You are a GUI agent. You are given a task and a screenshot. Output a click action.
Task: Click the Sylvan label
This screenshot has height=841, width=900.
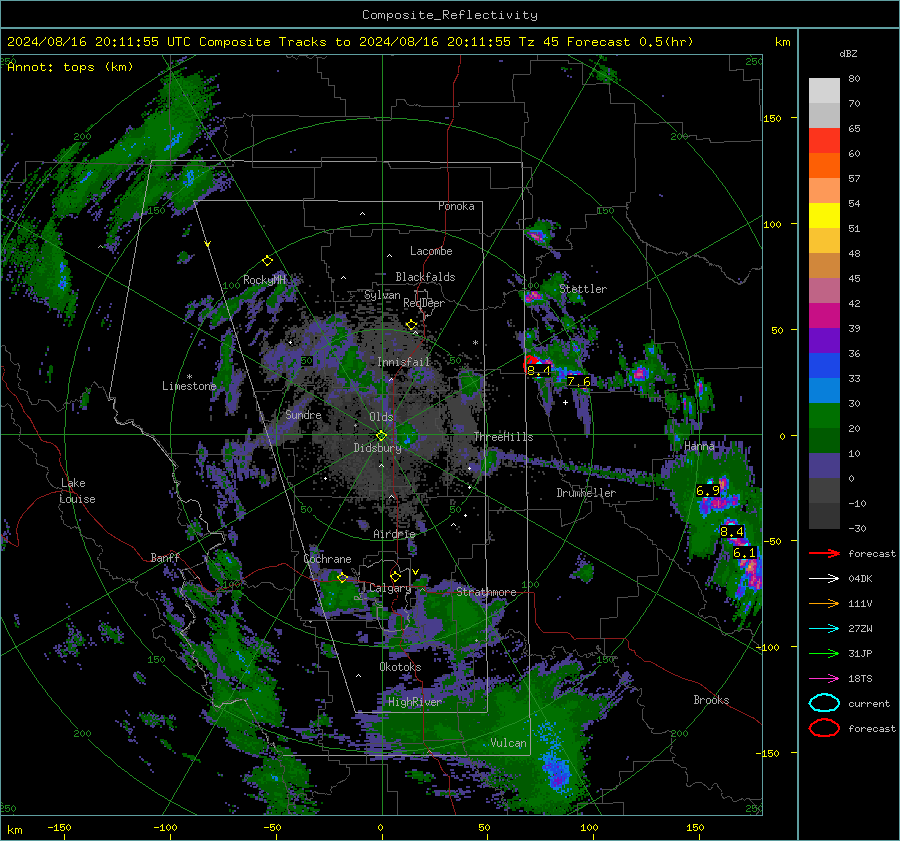click(382, 295)
